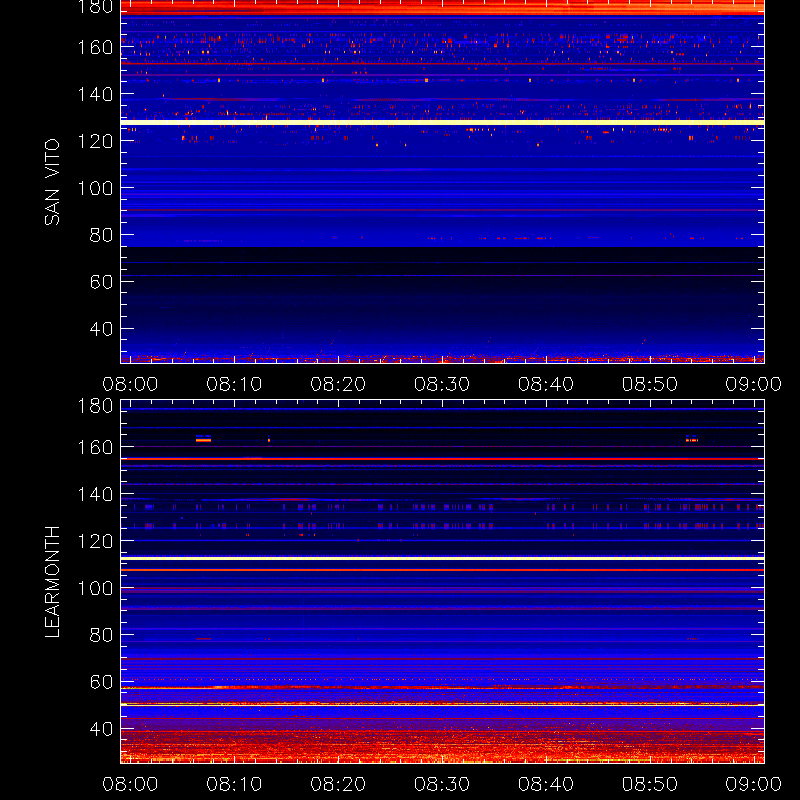This screenshot has width=800, height=800.
Task: Click the orange burst near 08:07 in LEARMONTH
Action: coord(204,439)
